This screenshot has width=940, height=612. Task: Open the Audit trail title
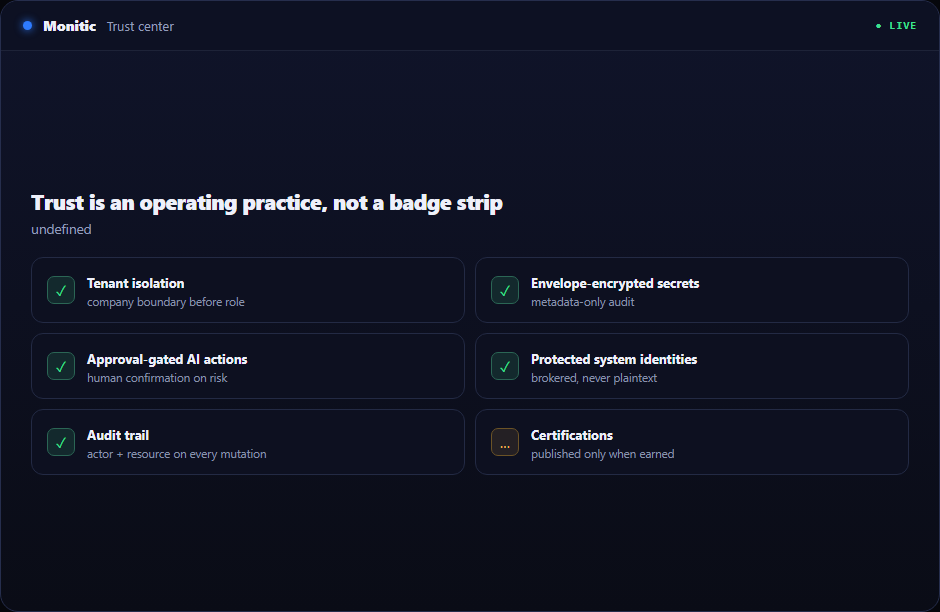pyautogui.click(x=118, y=435)
